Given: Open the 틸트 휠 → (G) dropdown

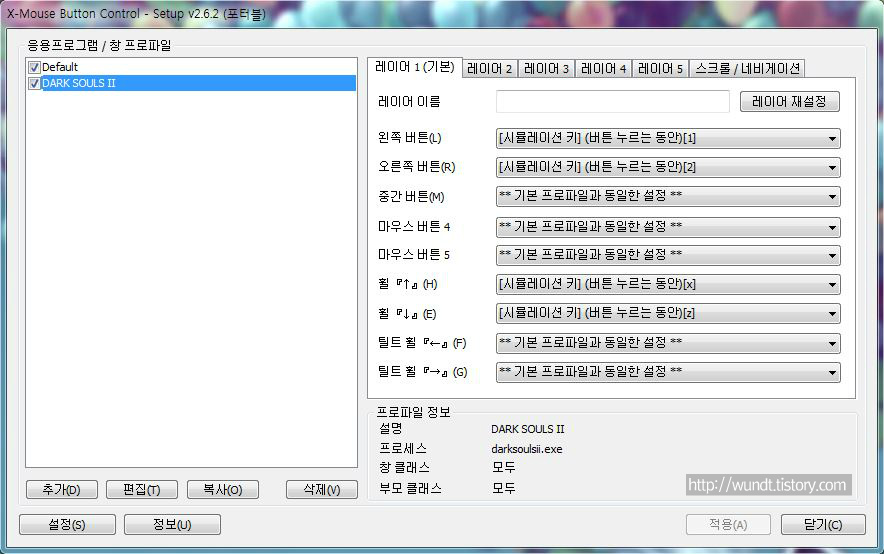Looking at the screenshot, I should [668, 372].
